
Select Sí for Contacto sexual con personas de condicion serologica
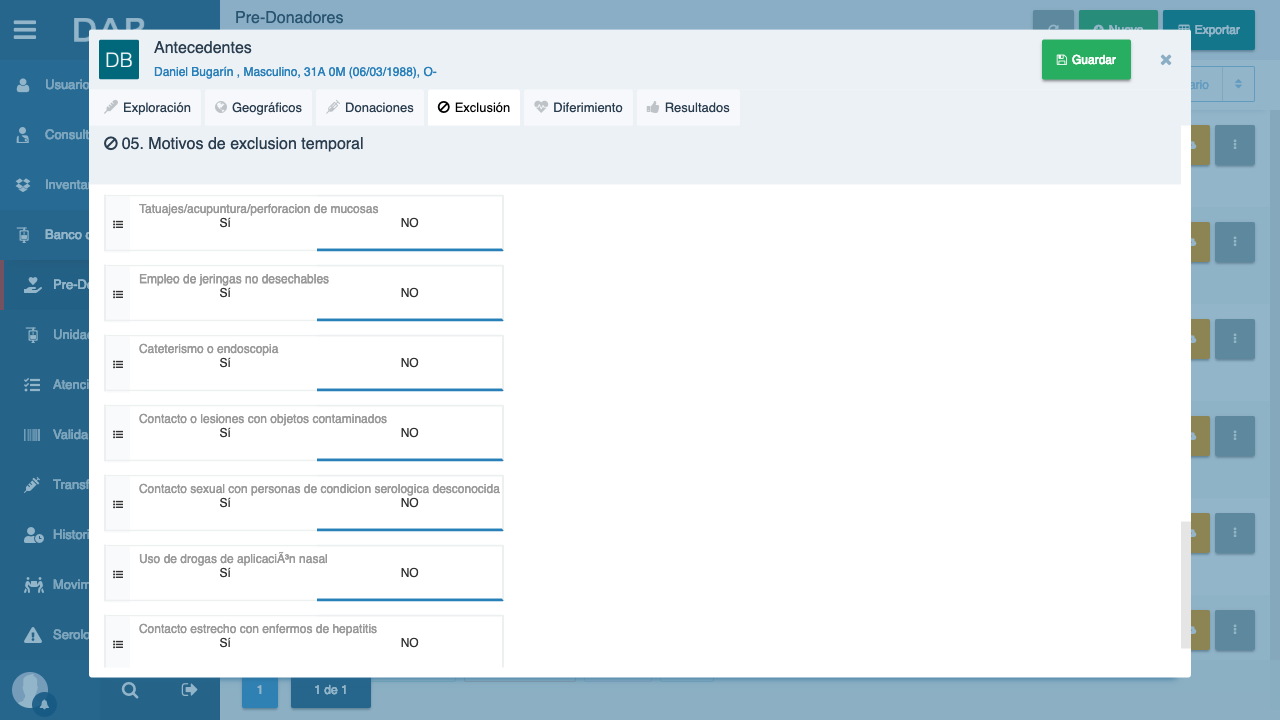coord(225,504)
